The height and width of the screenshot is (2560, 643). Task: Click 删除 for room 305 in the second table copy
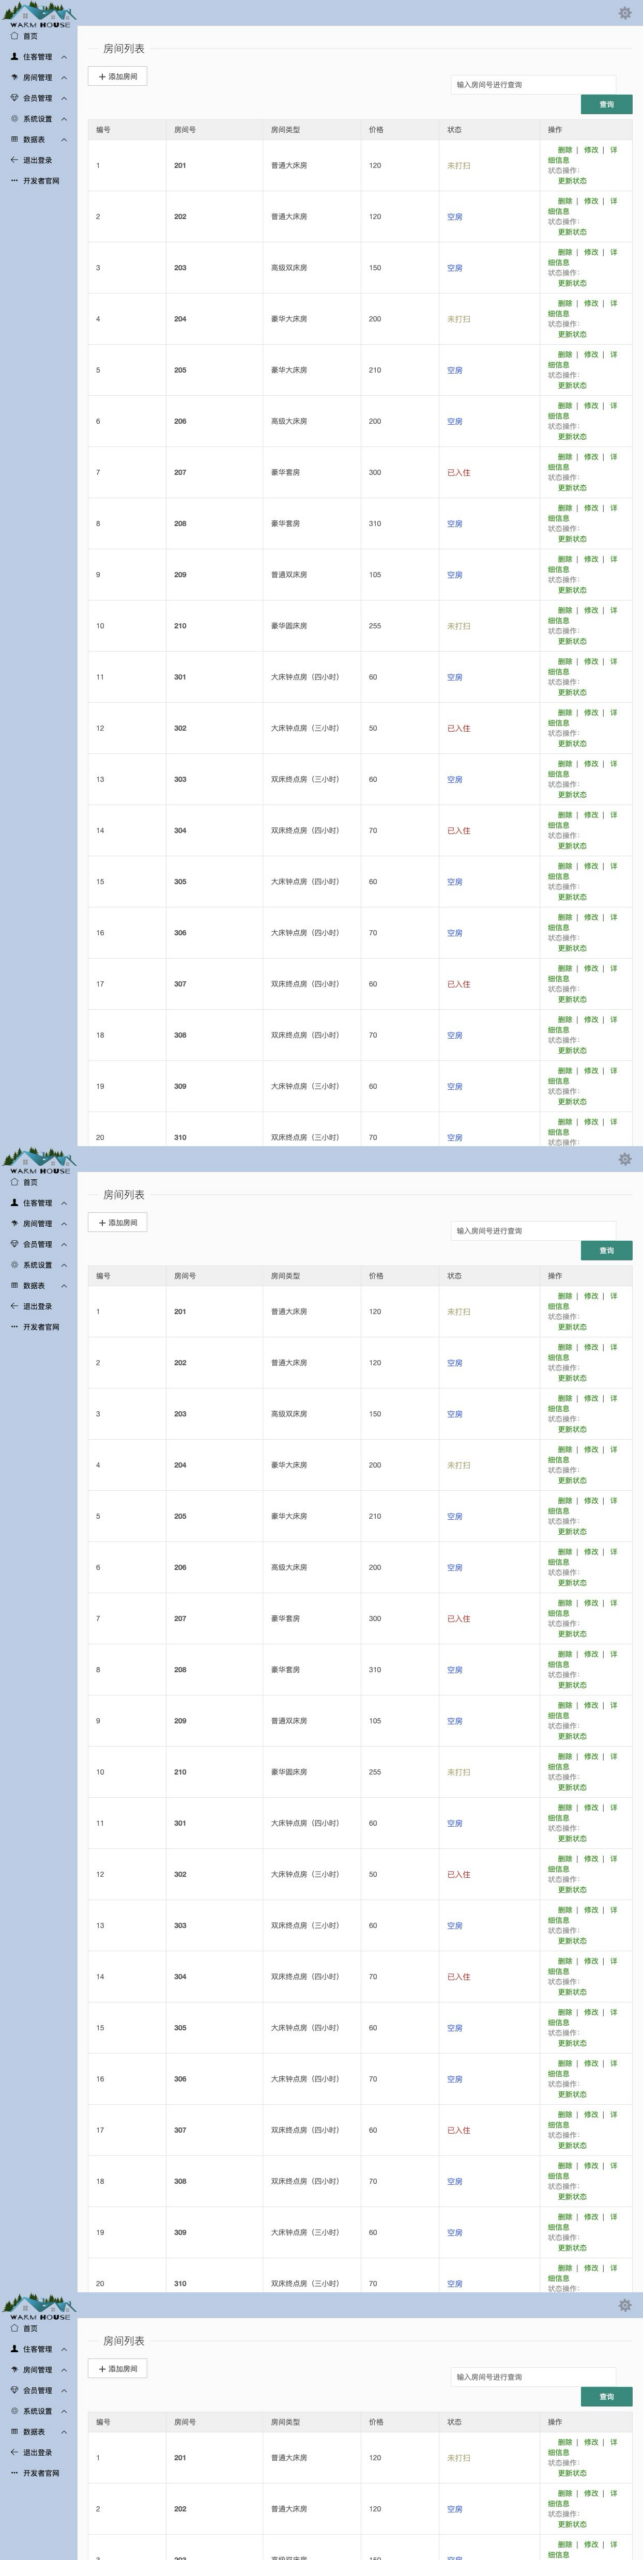coord(565,2011)
